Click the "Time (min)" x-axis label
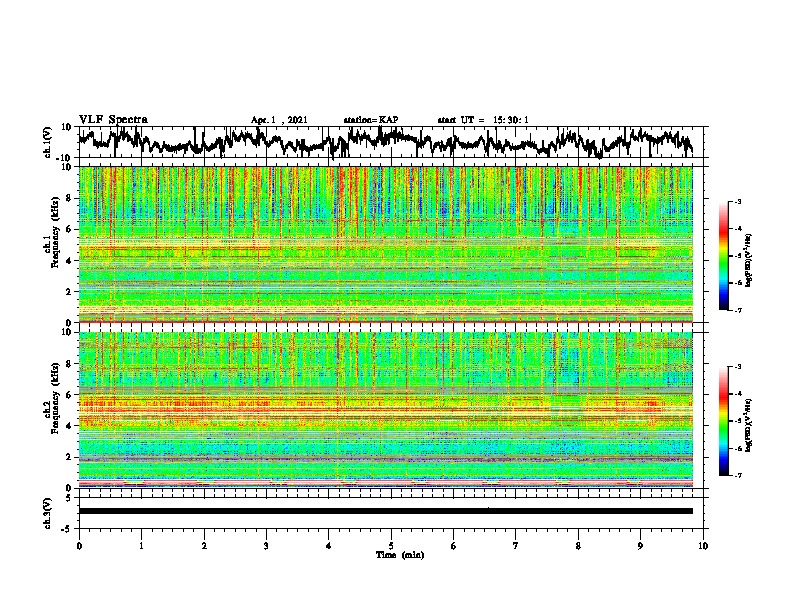Image resolution: width=792 pixels, height=612 pixels. point(400,555)
